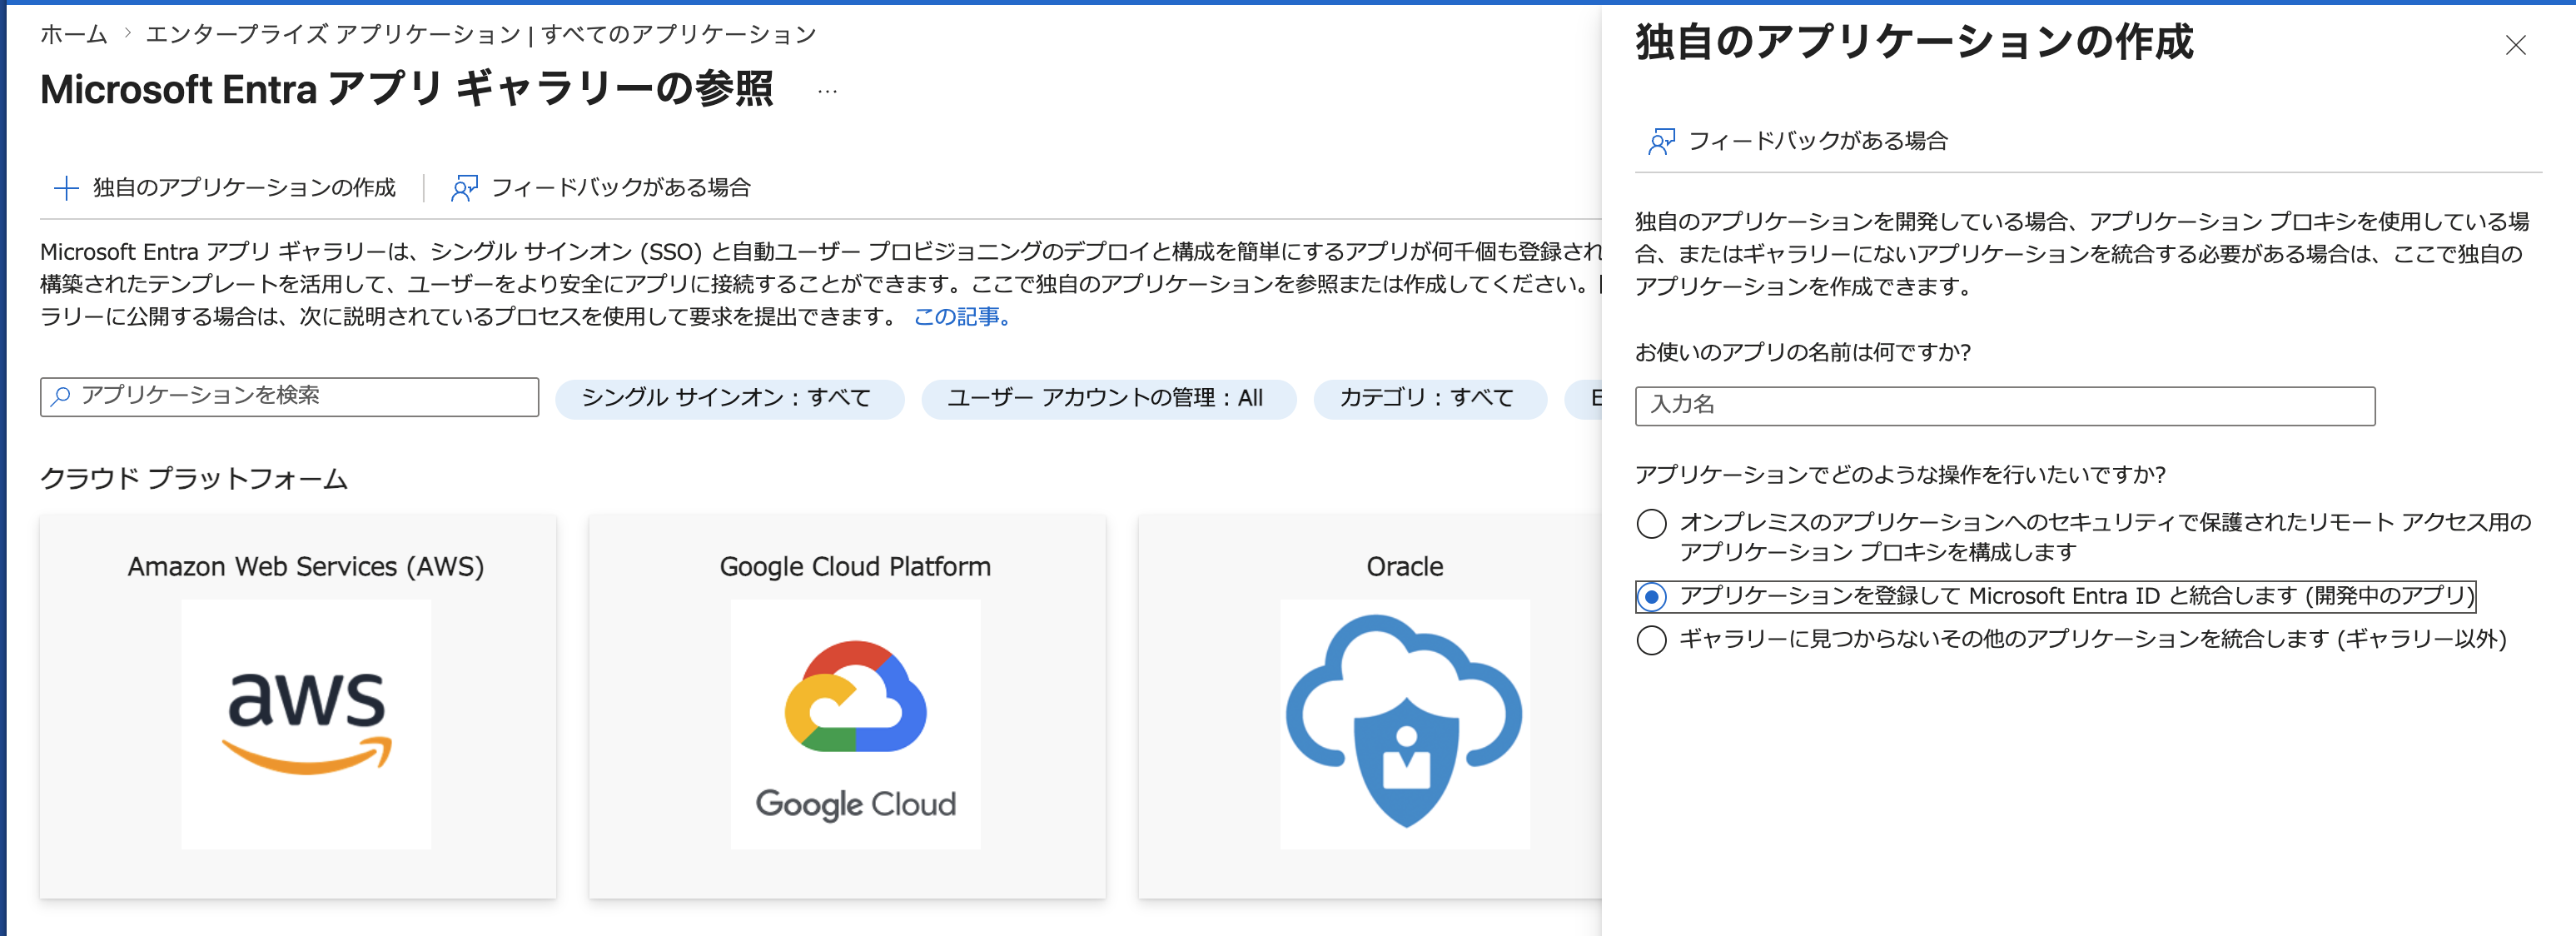Close the 独自のアプリケーションの作成 panel
The width and height of the screenshot is (2576, 936).
[2515, 45]
